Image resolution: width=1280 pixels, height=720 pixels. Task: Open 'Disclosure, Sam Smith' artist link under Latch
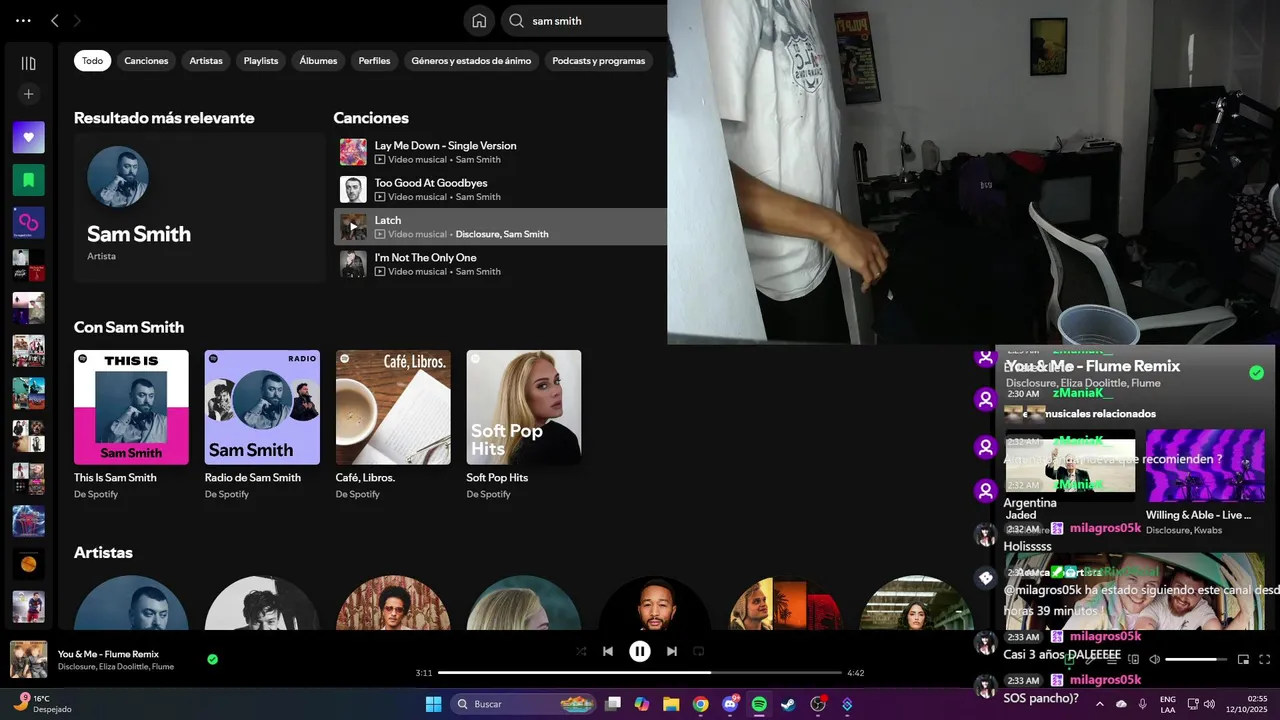(502, 234)
